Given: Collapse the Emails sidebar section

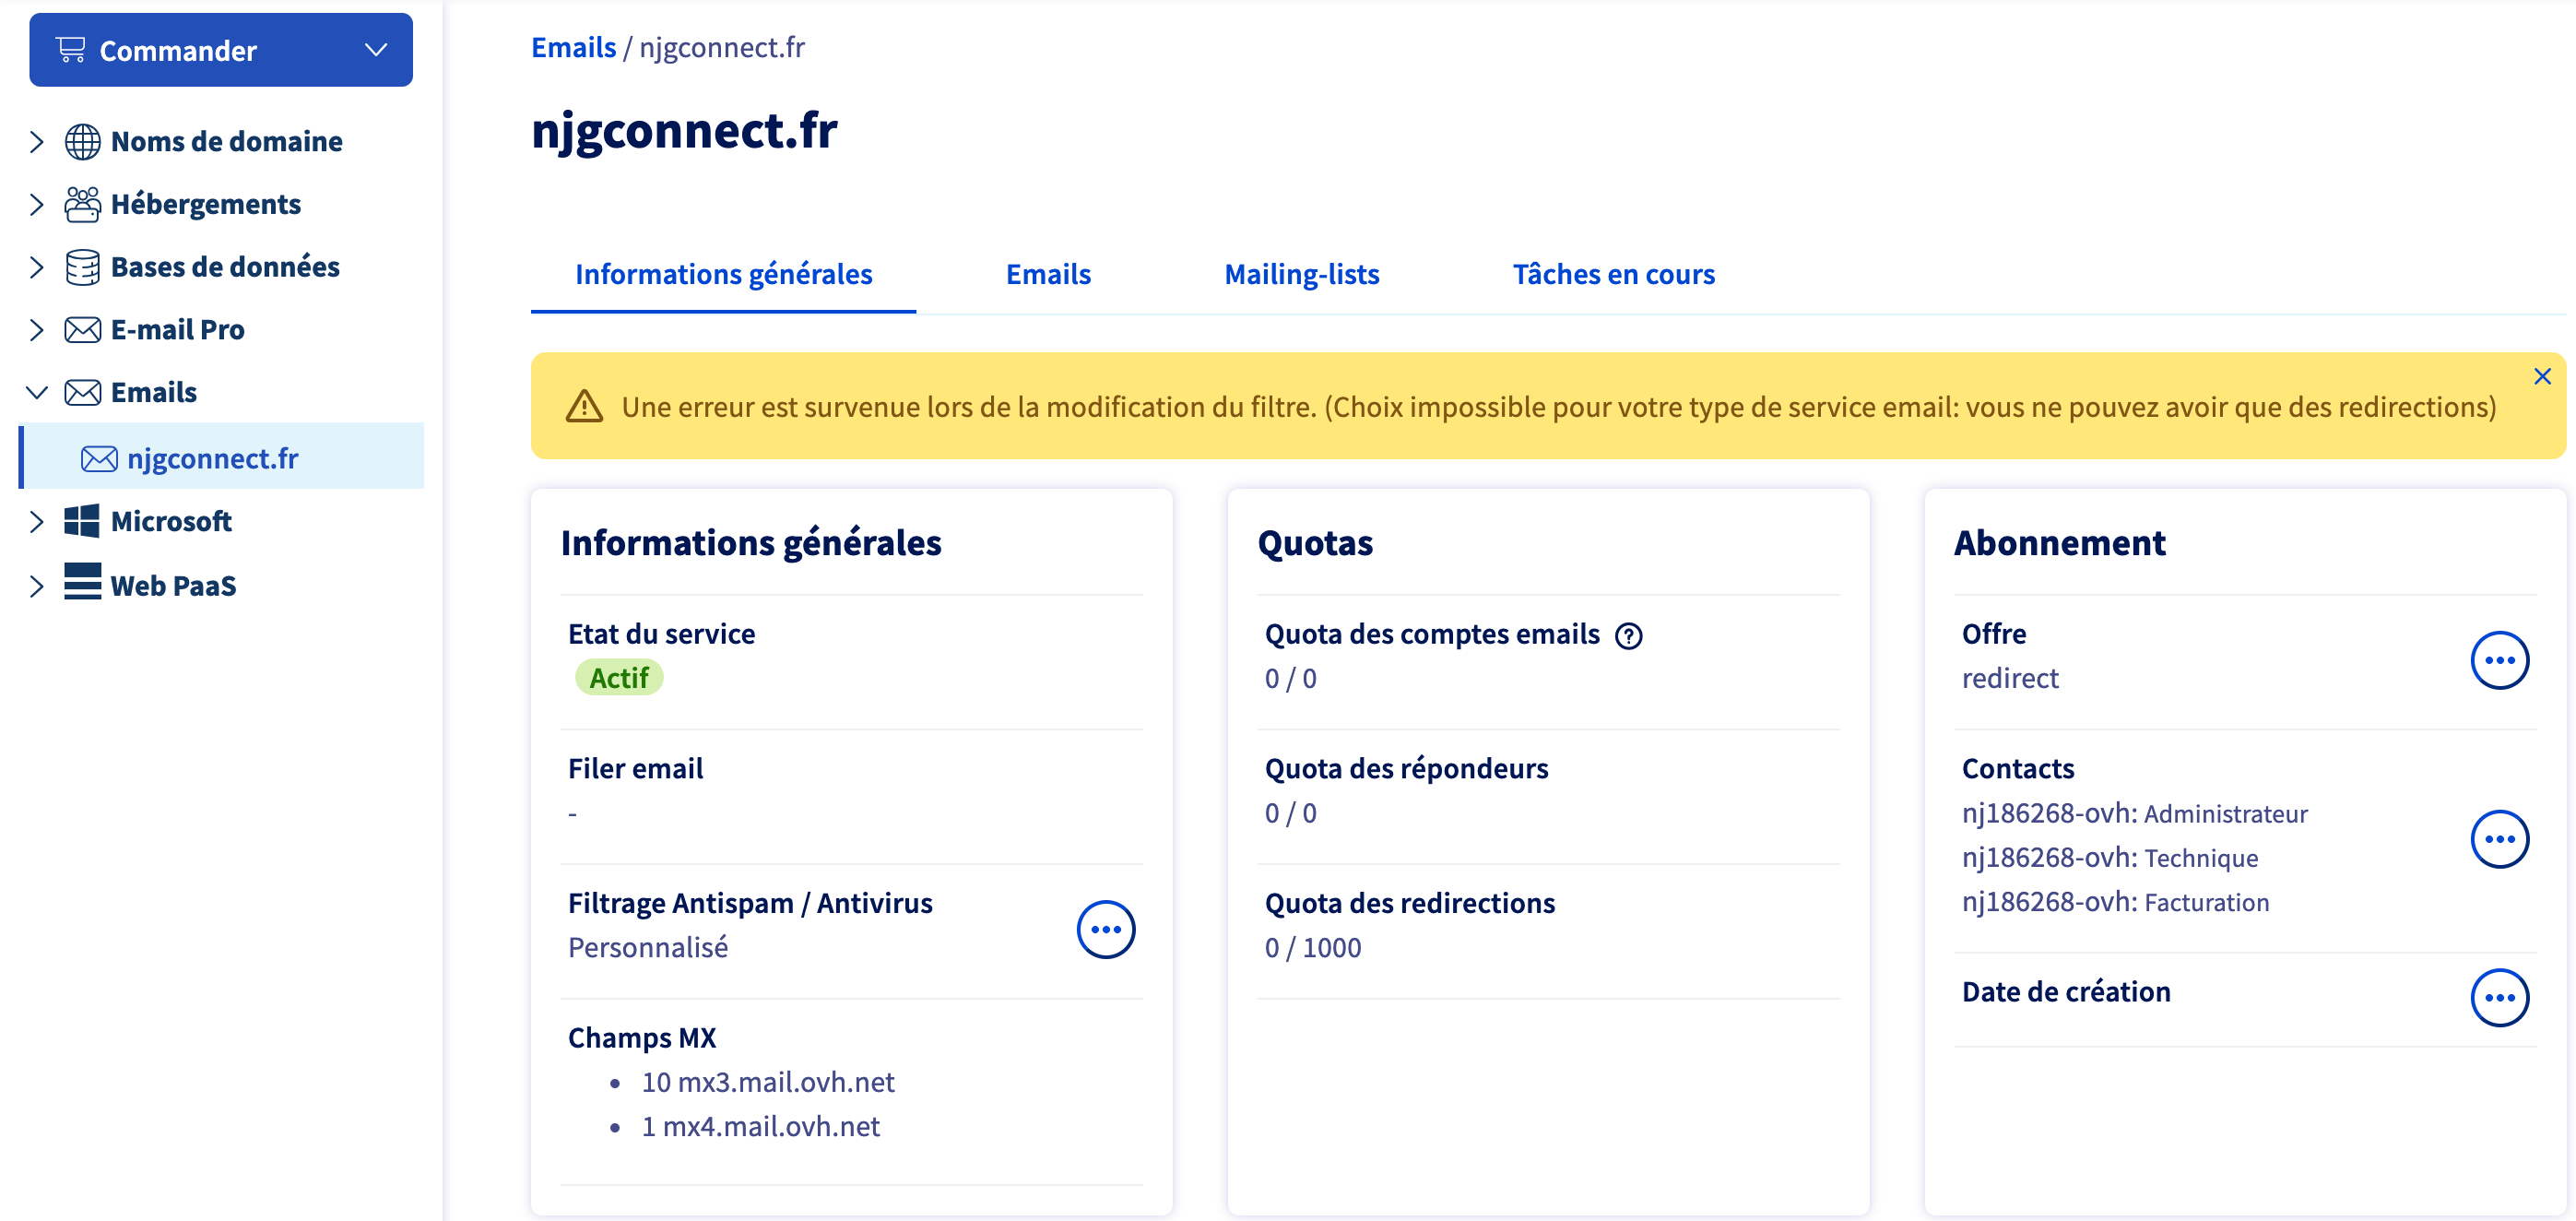Looking at the screenshot, I should click(x=37, y=393).
